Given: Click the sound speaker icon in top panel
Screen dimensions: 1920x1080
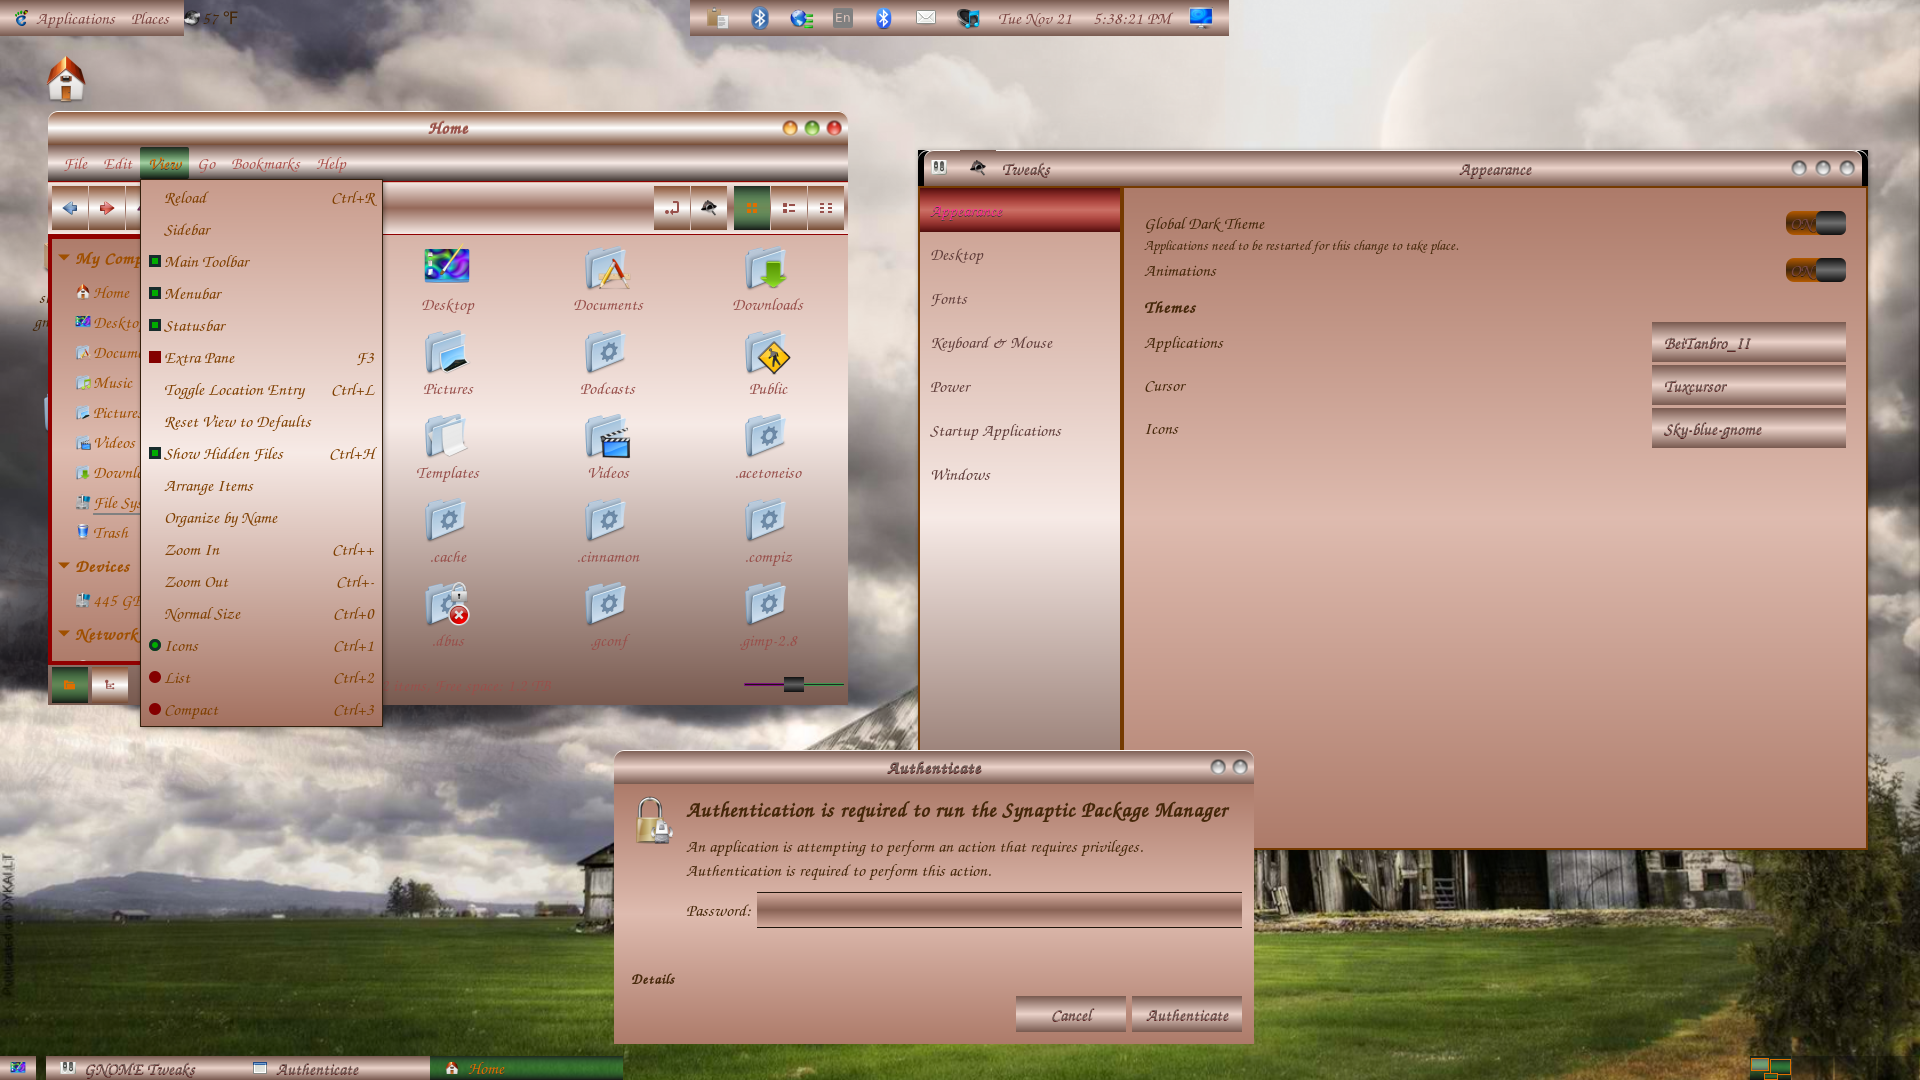Looking at the screenshot, I should coord(968,18).
